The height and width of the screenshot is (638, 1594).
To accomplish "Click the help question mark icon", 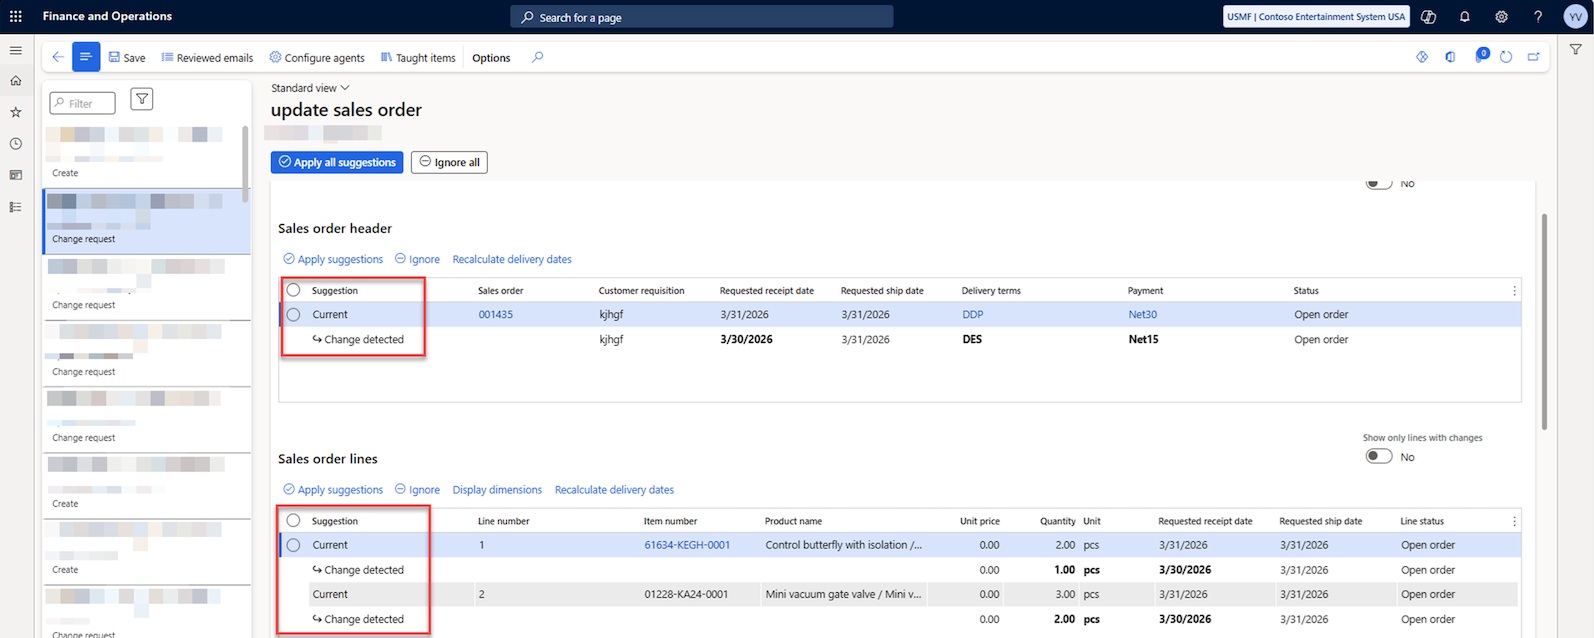I will 1538,17.
